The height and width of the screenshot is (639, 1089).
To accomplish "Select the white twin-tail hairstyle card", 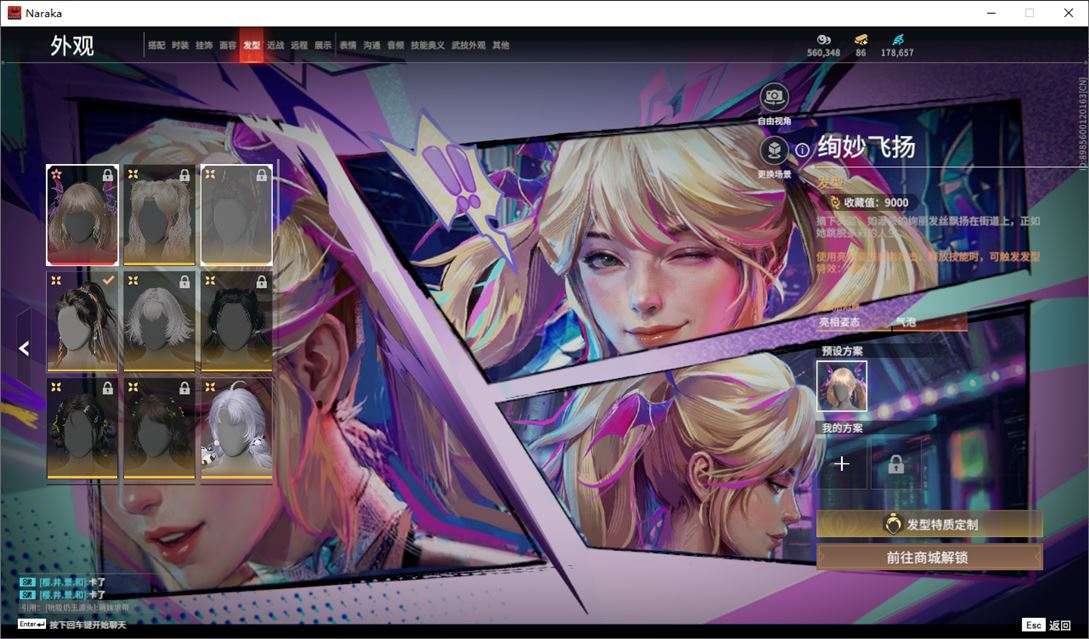I will [236, 428].
